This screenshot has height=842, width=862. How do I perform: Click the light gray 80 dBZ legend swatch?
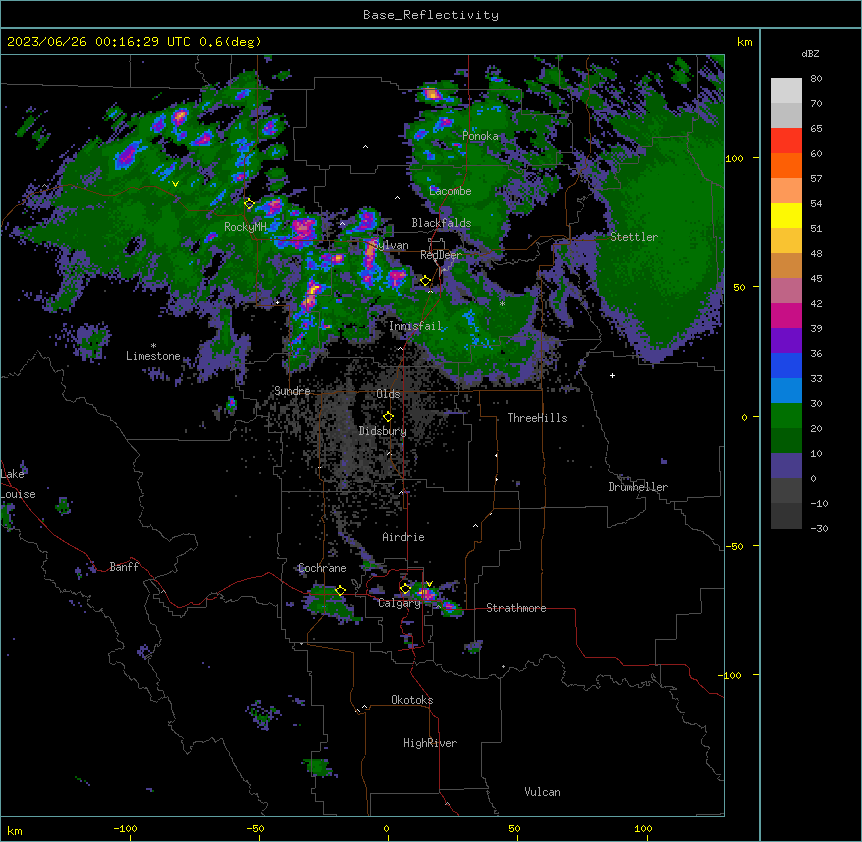pyautogui.click(x=786, y=90)
